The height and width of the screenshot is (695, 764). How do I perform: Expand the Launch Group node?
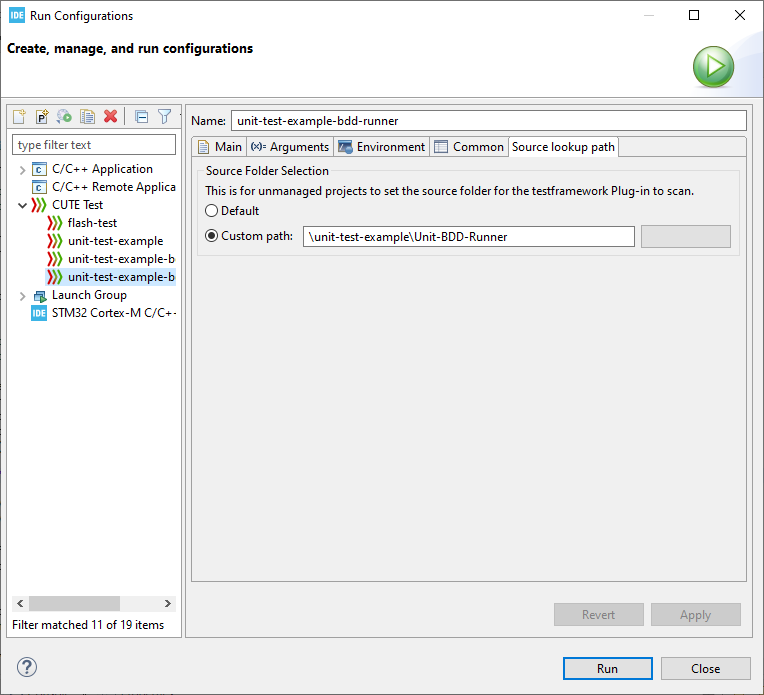click(x=22, y=296)
